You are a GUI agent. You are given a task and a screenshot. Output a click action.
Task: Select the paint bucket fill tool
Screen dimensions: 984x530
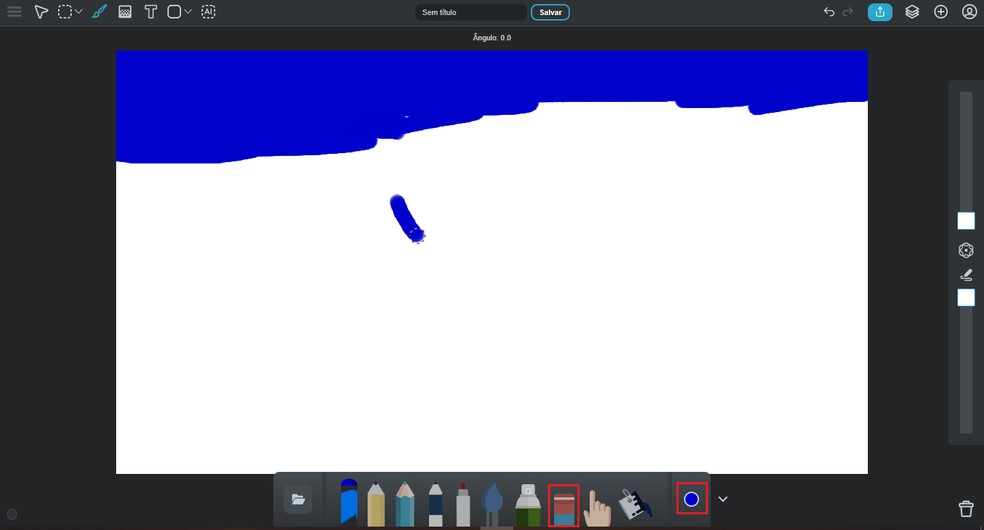tap(635, 504)
